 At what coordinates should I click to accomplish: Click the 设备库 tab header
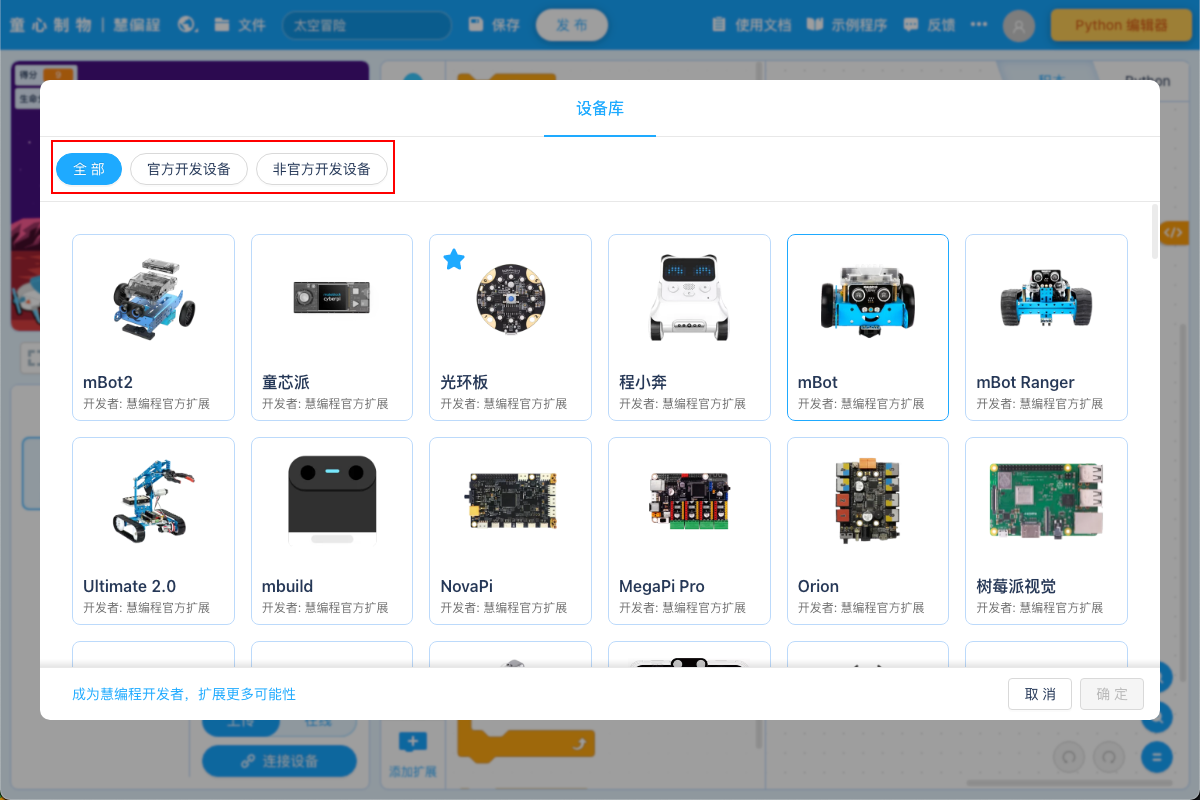click(600, 108)
